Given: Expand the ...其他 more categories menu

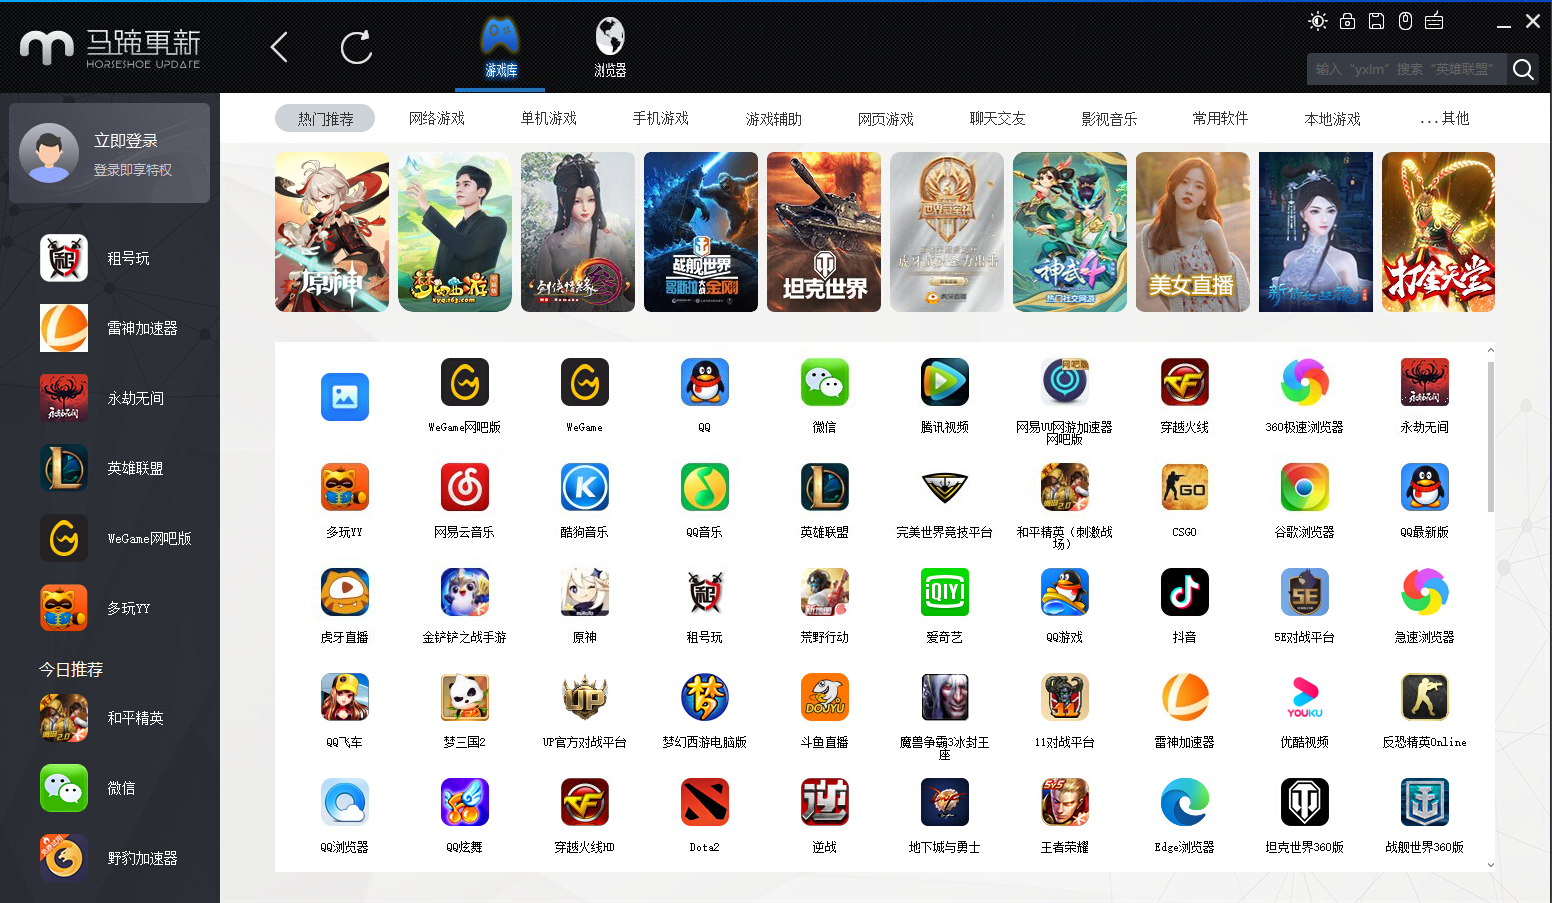Looking at the screenshot, I should point(1445,118).
